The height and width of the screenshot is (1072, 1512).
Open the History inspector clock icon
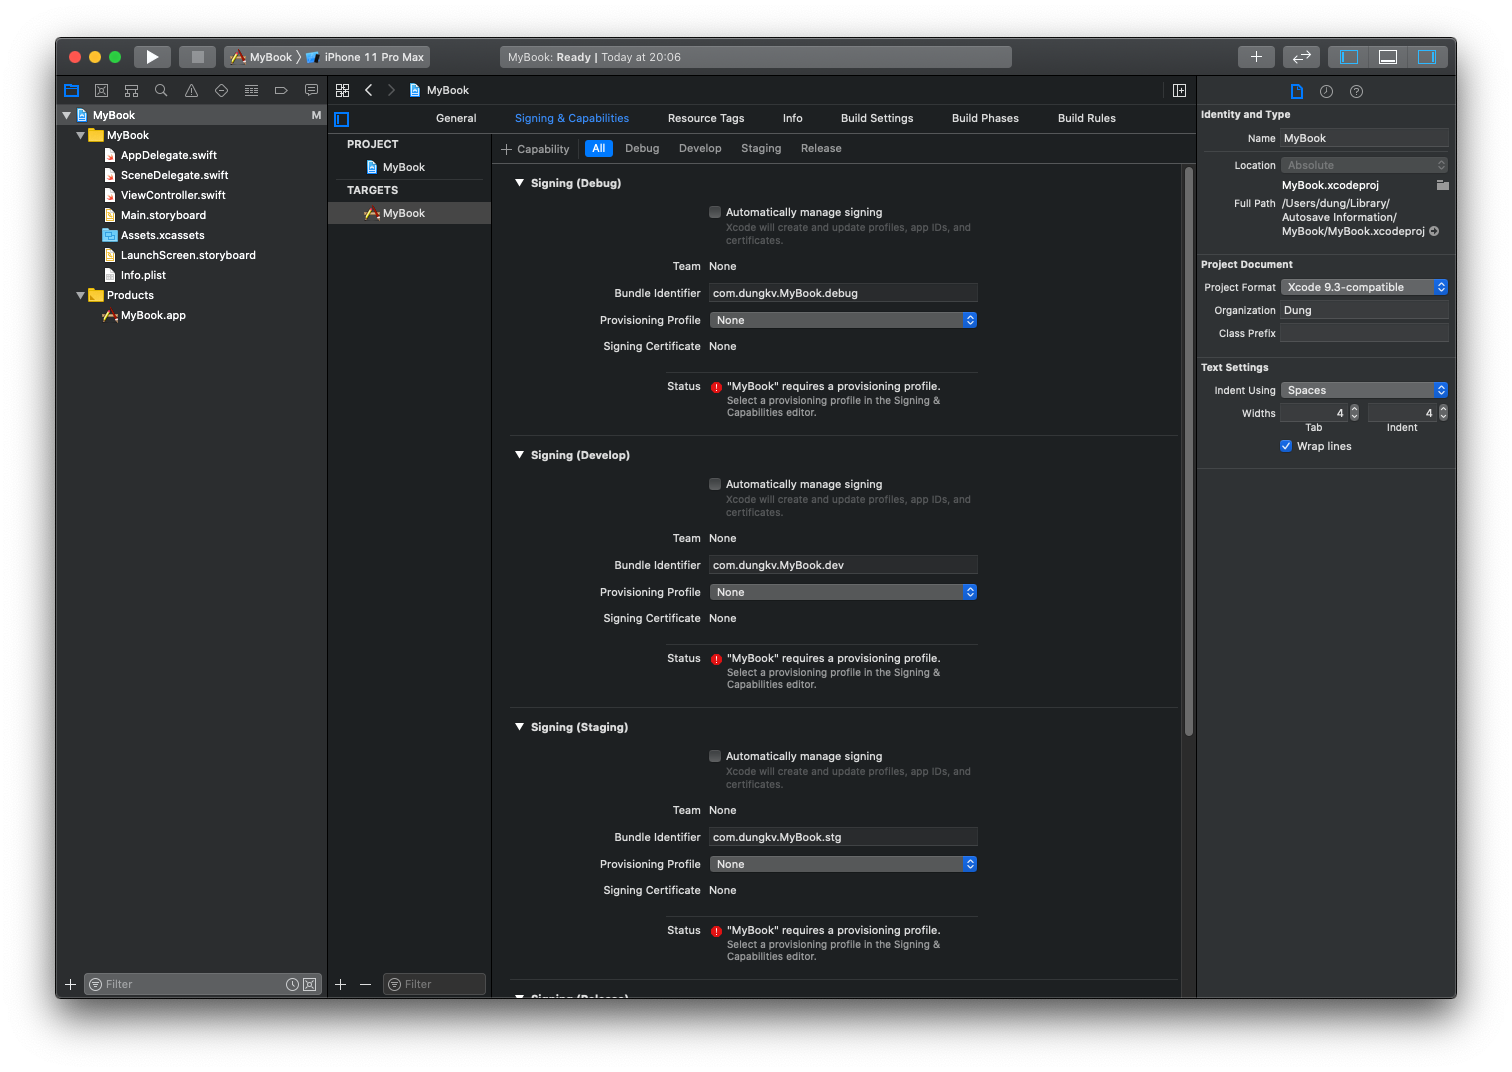(1326, 91)
